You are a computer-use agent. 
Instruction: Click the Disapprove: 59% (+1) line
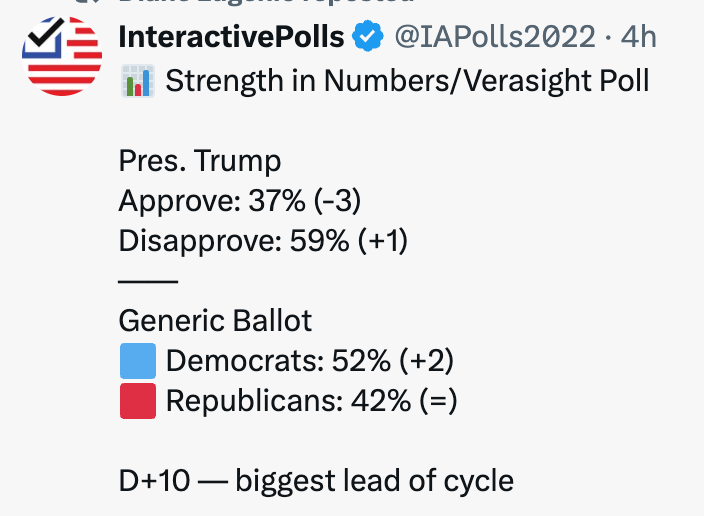263,241
